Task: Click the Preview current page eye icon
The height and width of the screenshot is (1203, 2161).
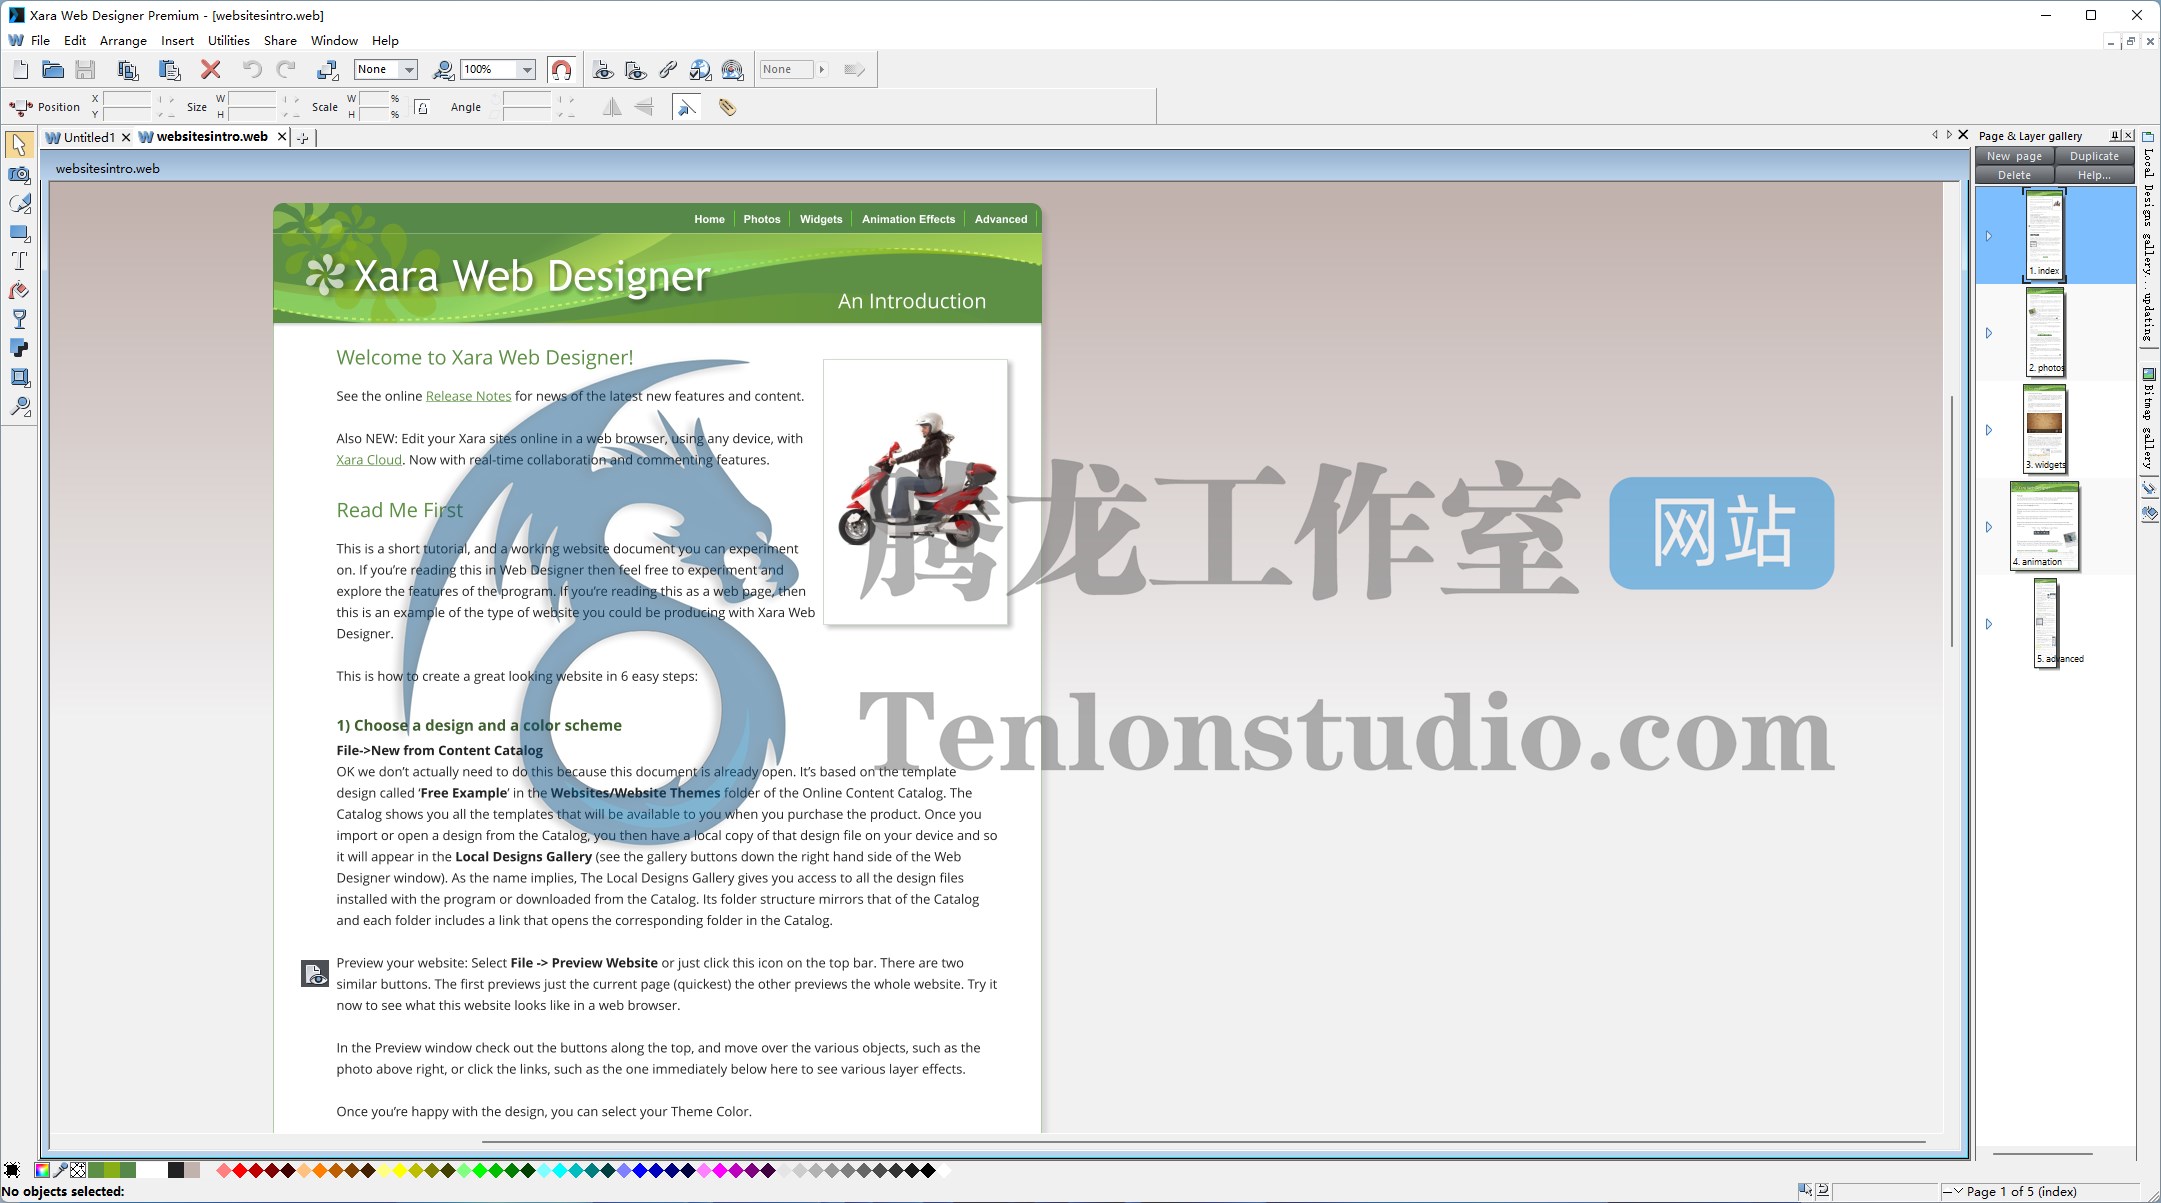Action: pos(603,70)
